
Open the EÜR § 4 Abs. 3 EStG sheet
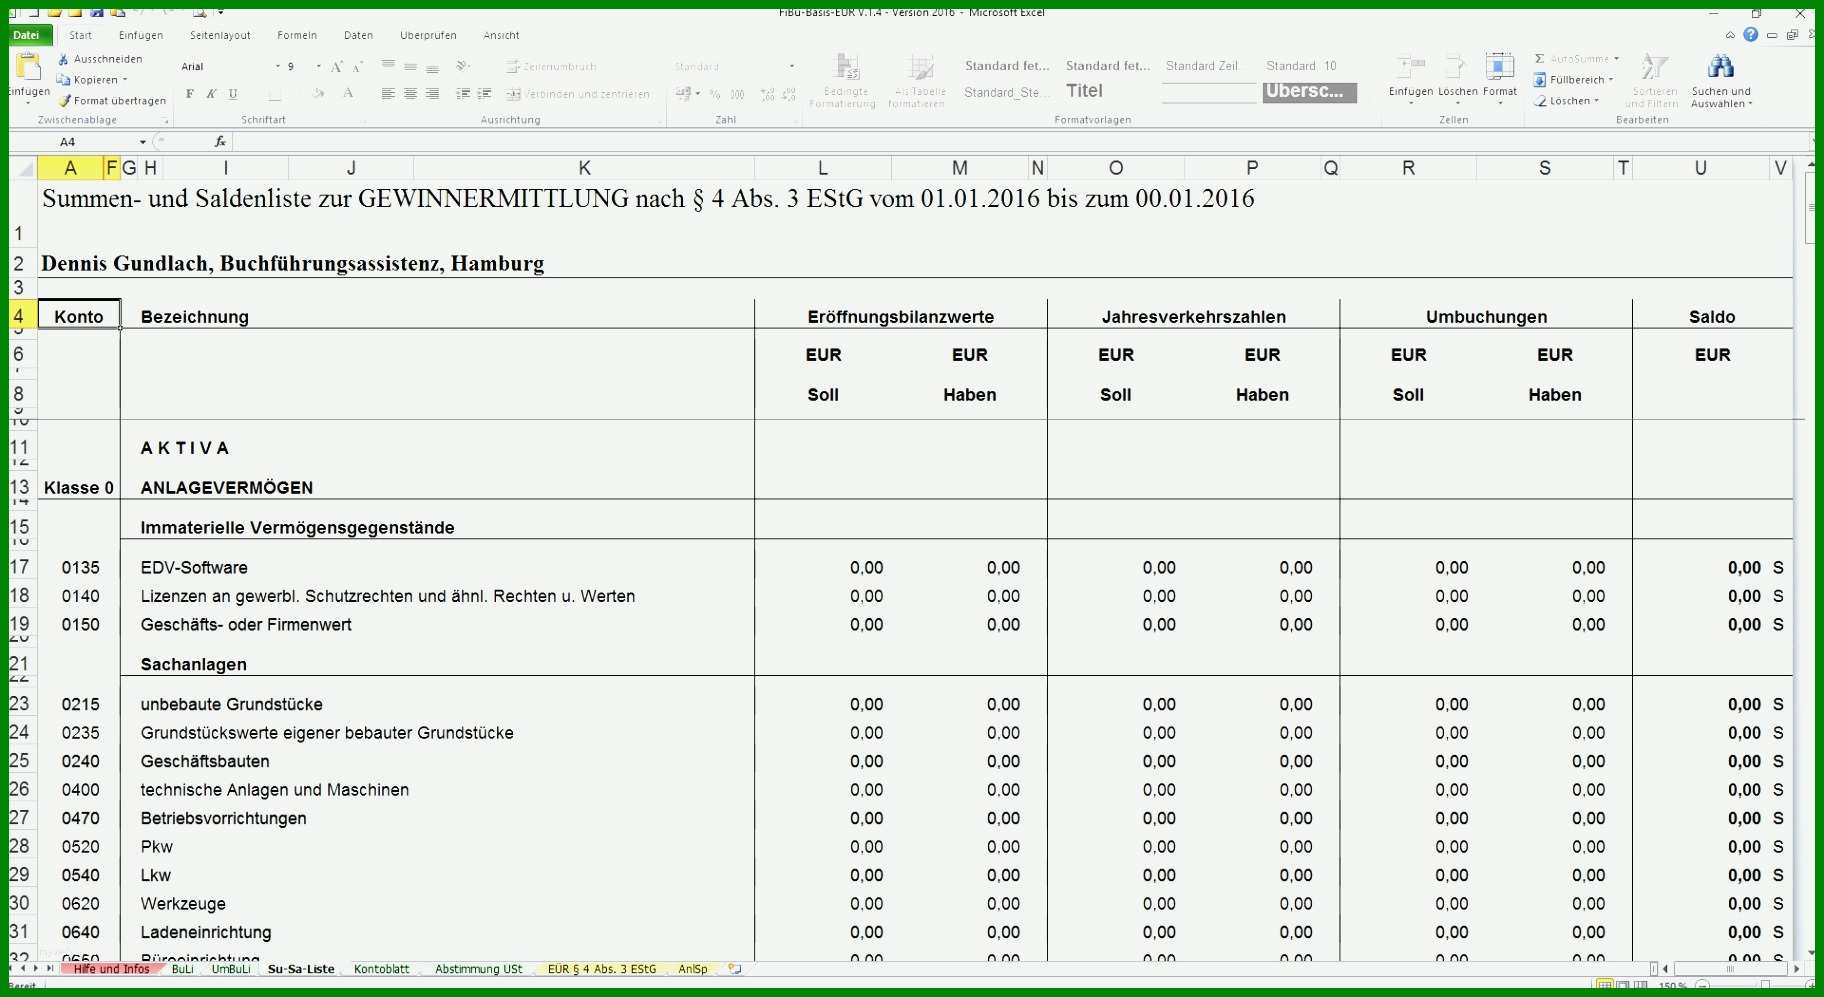602,969
